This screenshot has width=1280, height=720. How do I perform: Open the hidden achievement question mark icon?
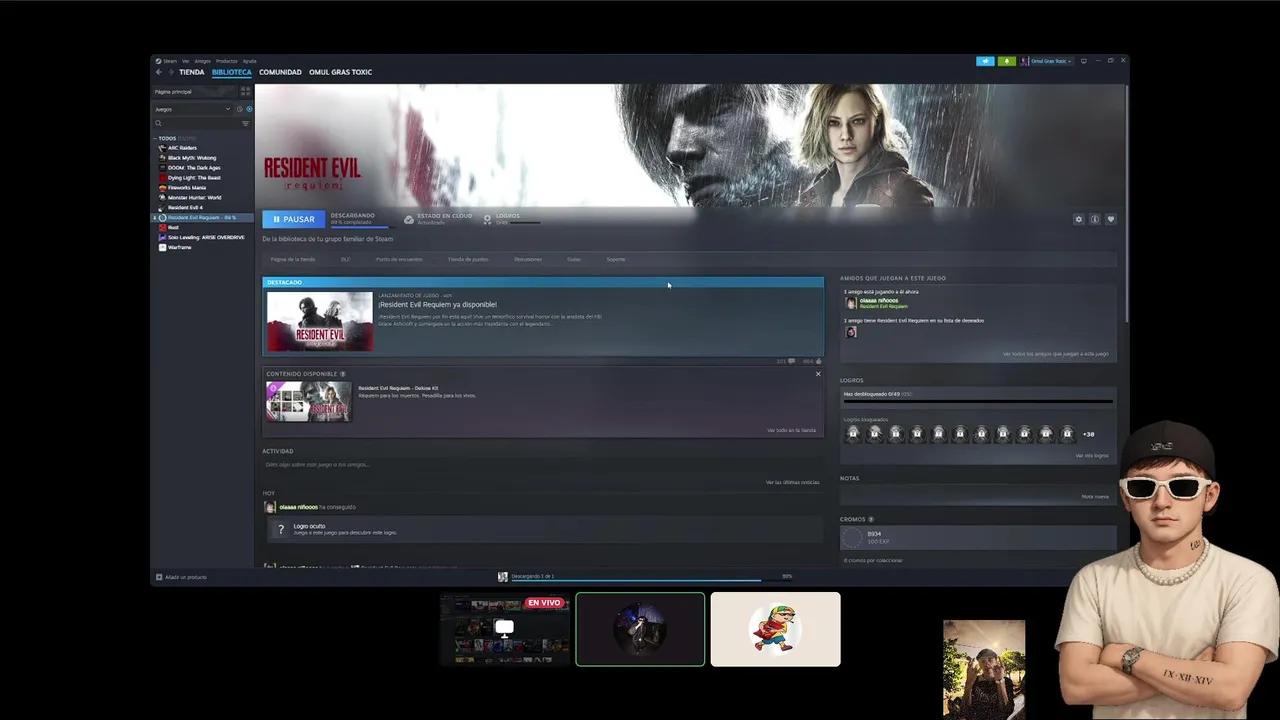[x=281, y=529]
